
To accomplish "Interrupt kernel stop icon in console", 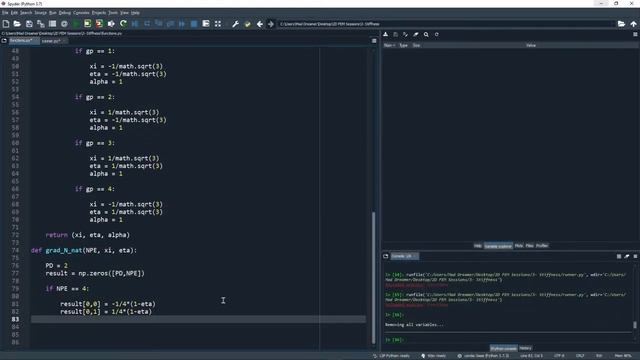I will [619, 256].
